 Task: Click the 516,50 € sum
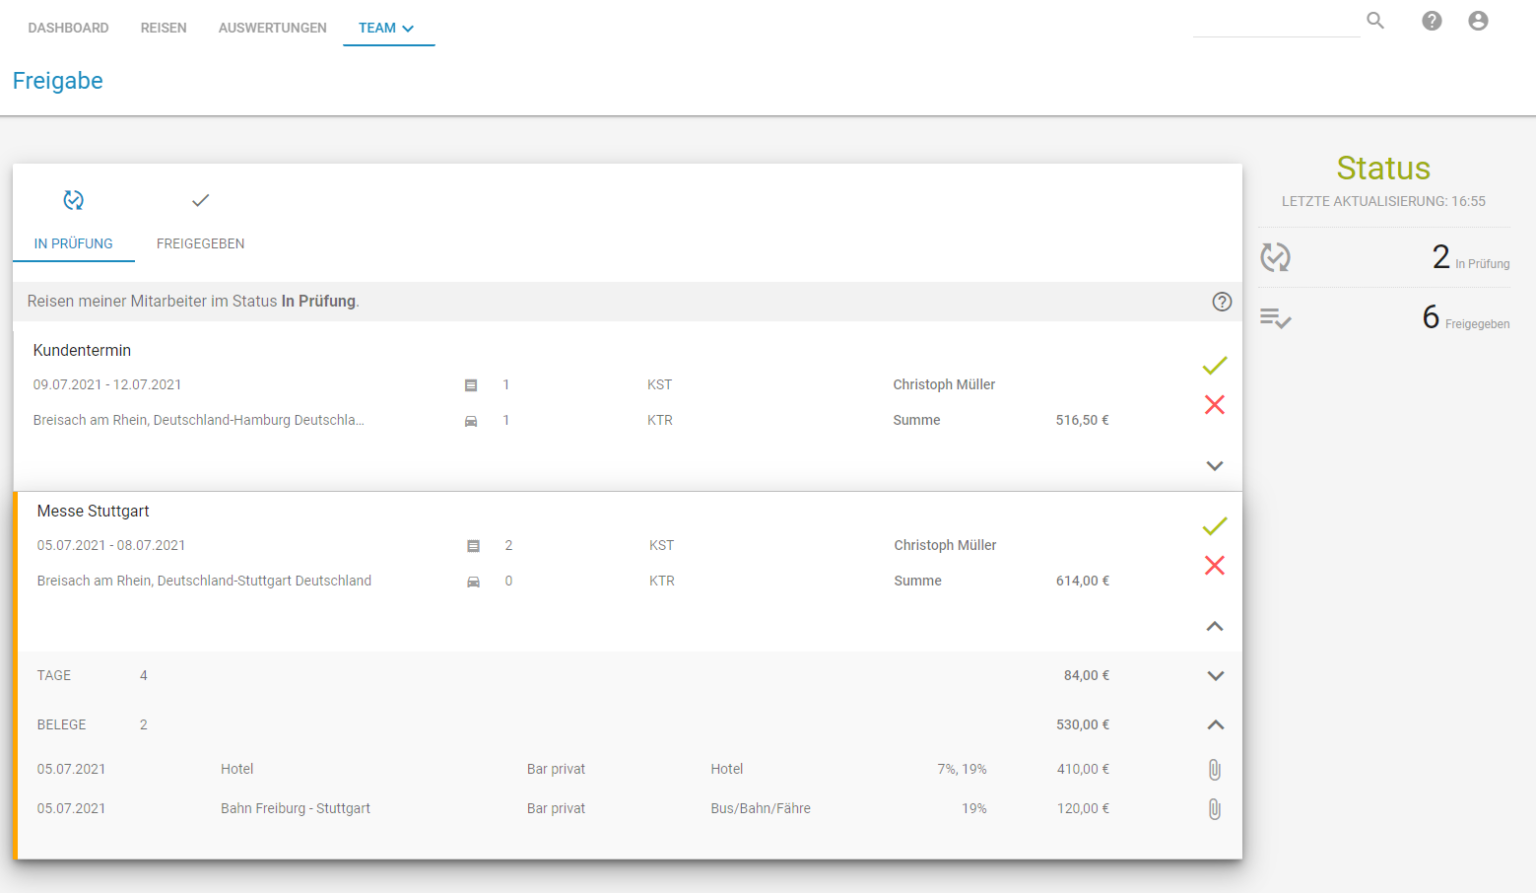click(1082, 420)
